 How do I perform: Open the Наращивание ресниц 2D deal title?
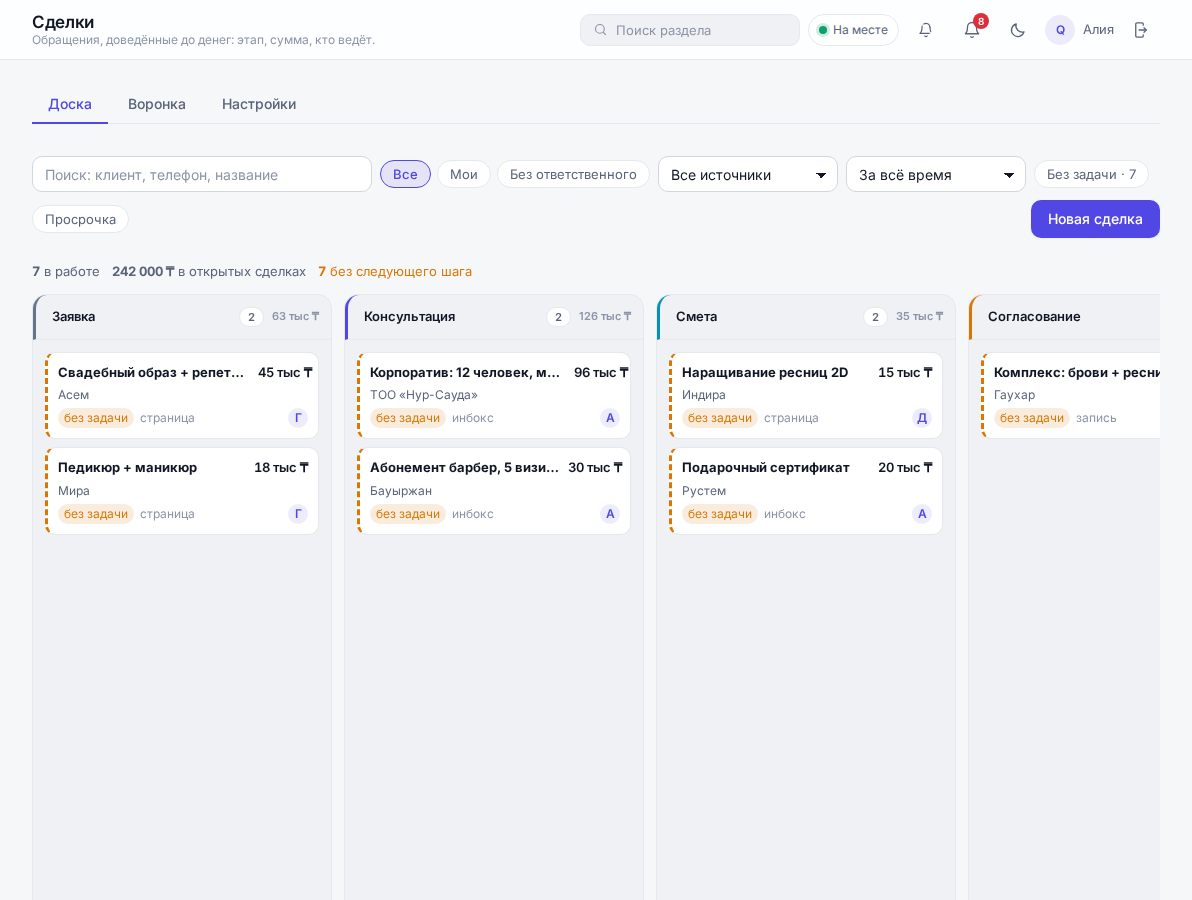(765, 372)
